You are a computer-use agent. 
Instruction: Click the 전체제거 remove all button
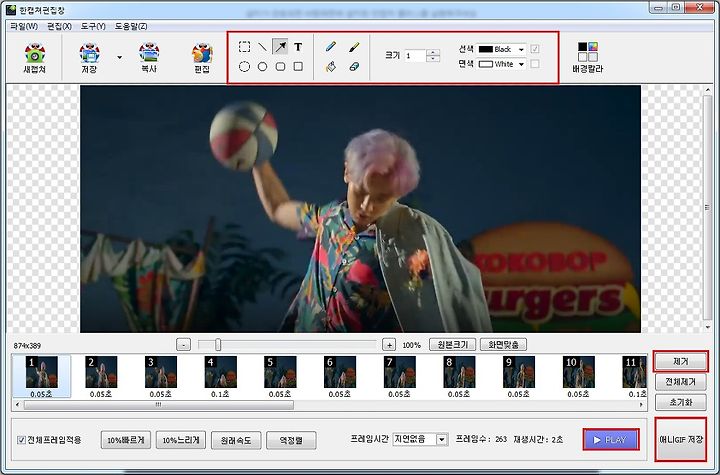[681, 382]
